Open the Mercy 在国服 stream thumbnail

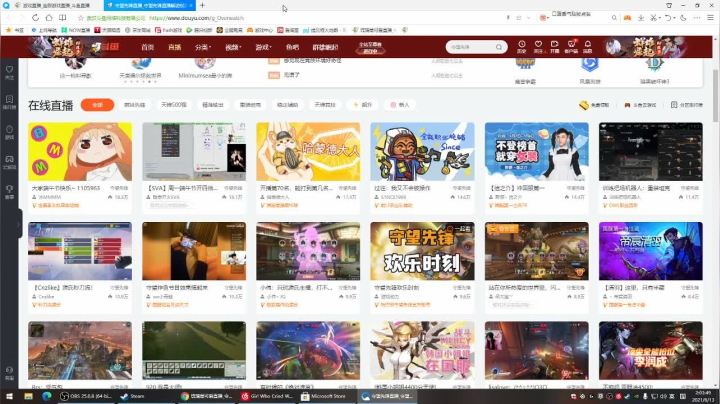422,350
